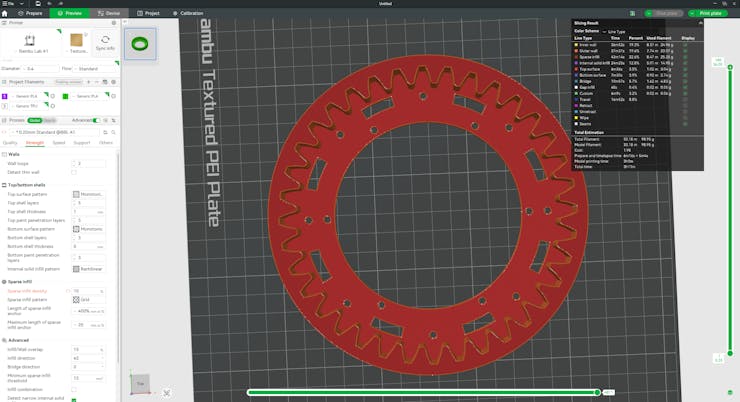
Task: Click the save project icon in title bar
Action: (x=38, y=3)
